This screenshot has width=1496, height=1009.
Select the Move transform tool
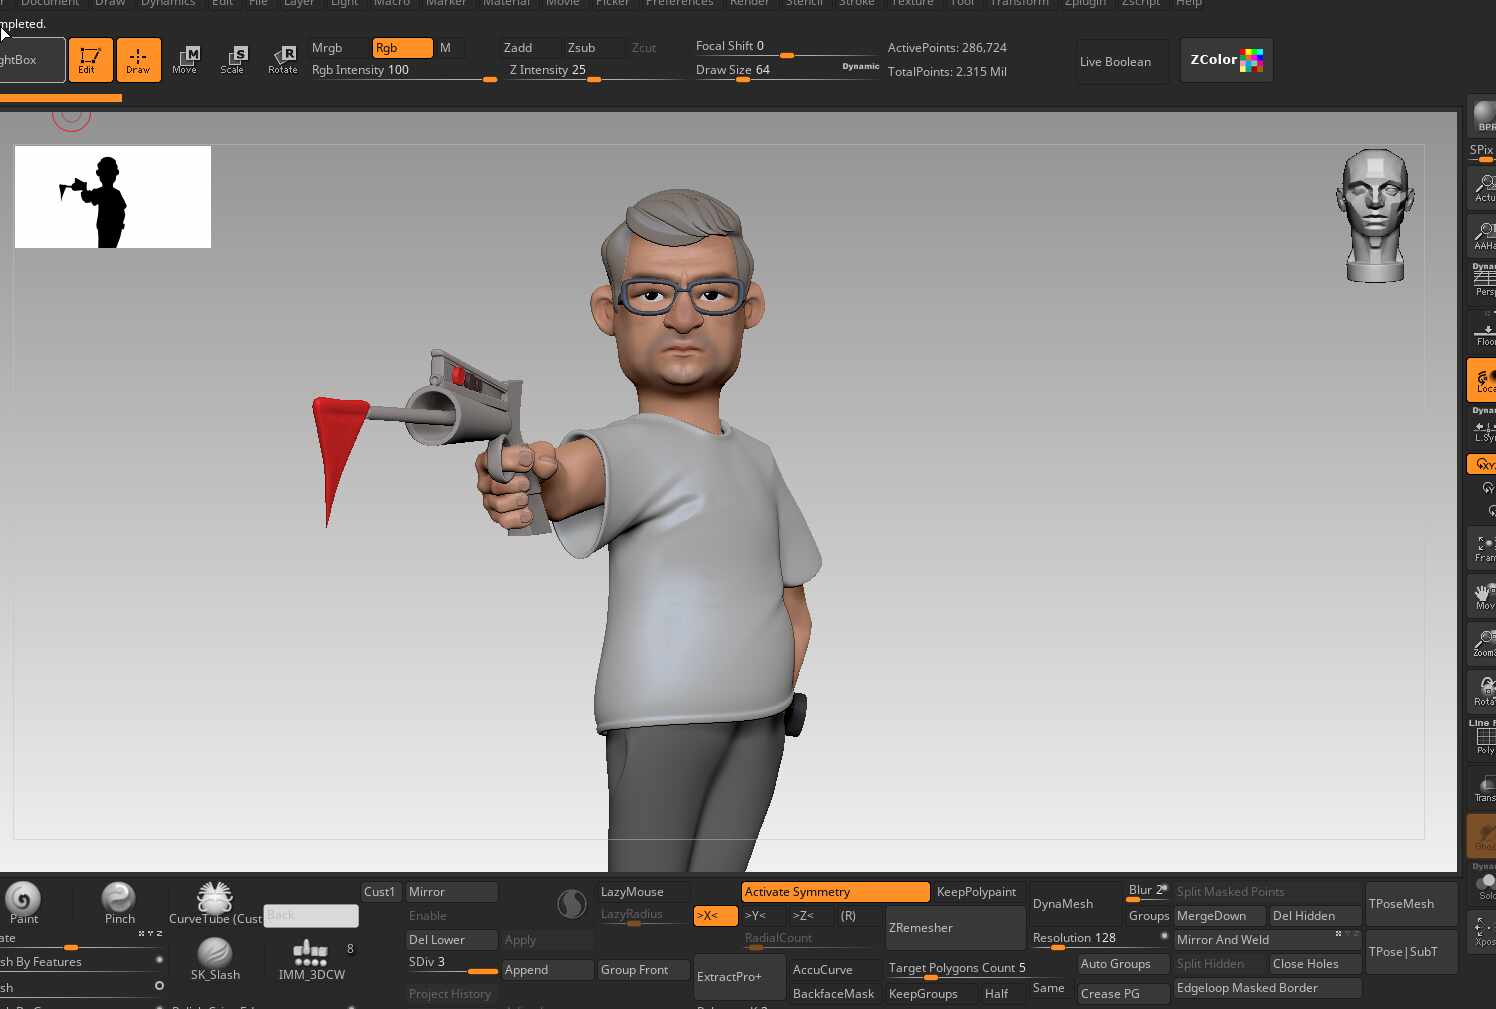tap(185, 59)
